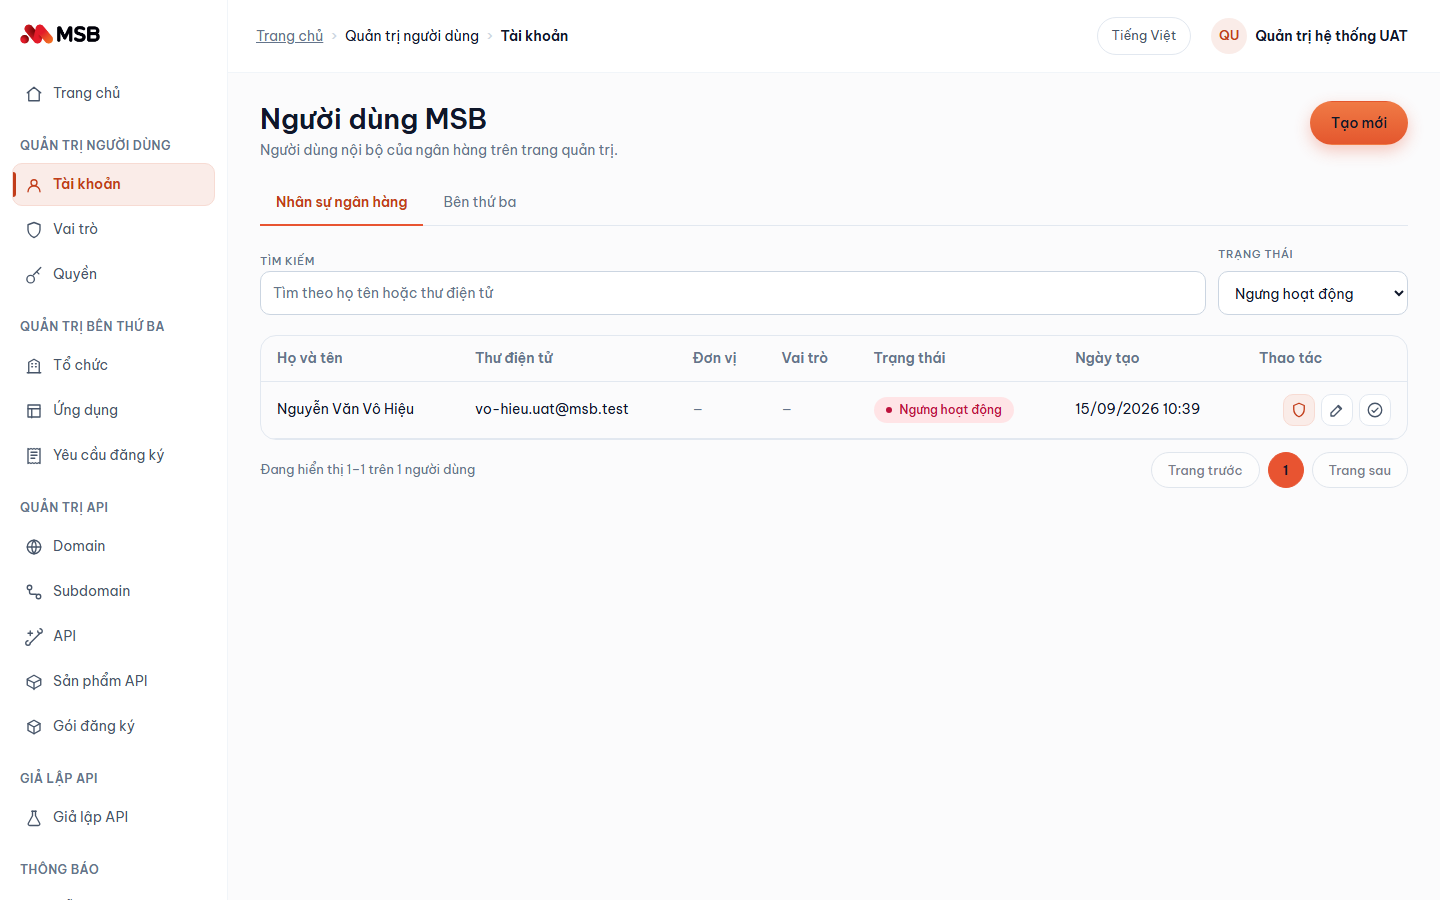Click the Ngưng hoạt động status badge in the table row
The image size is (1440, 900).
944,410
